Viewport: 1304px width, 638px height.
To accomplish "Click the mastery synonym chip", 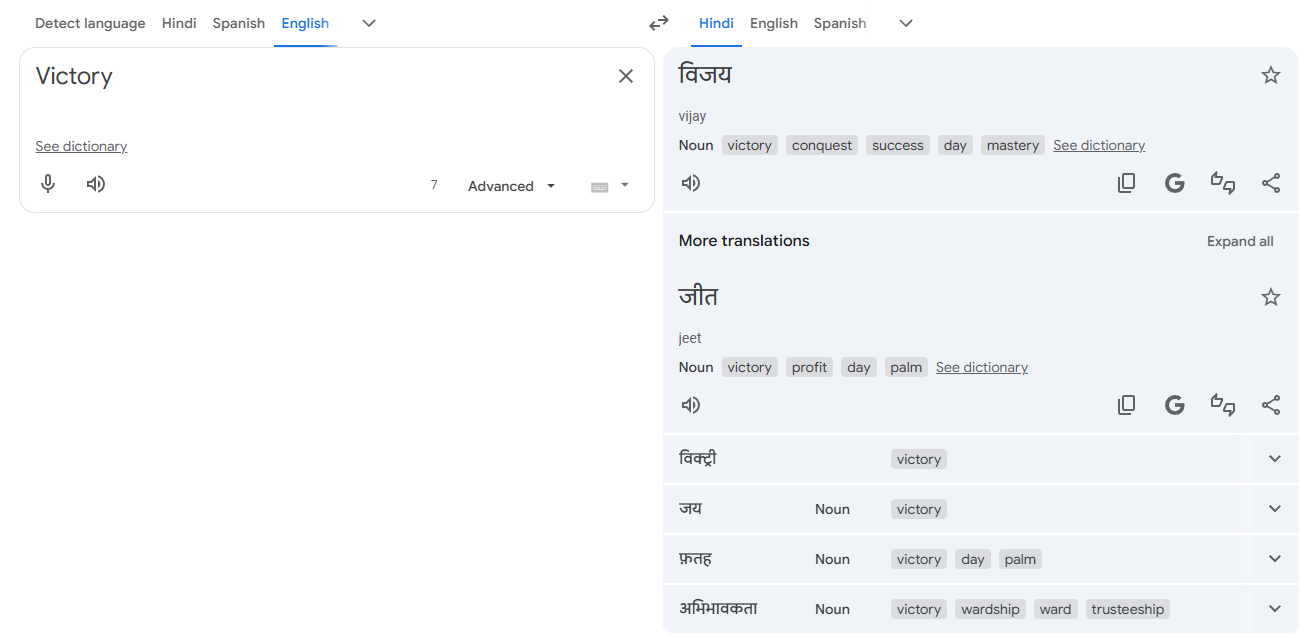I will 1013,145.
